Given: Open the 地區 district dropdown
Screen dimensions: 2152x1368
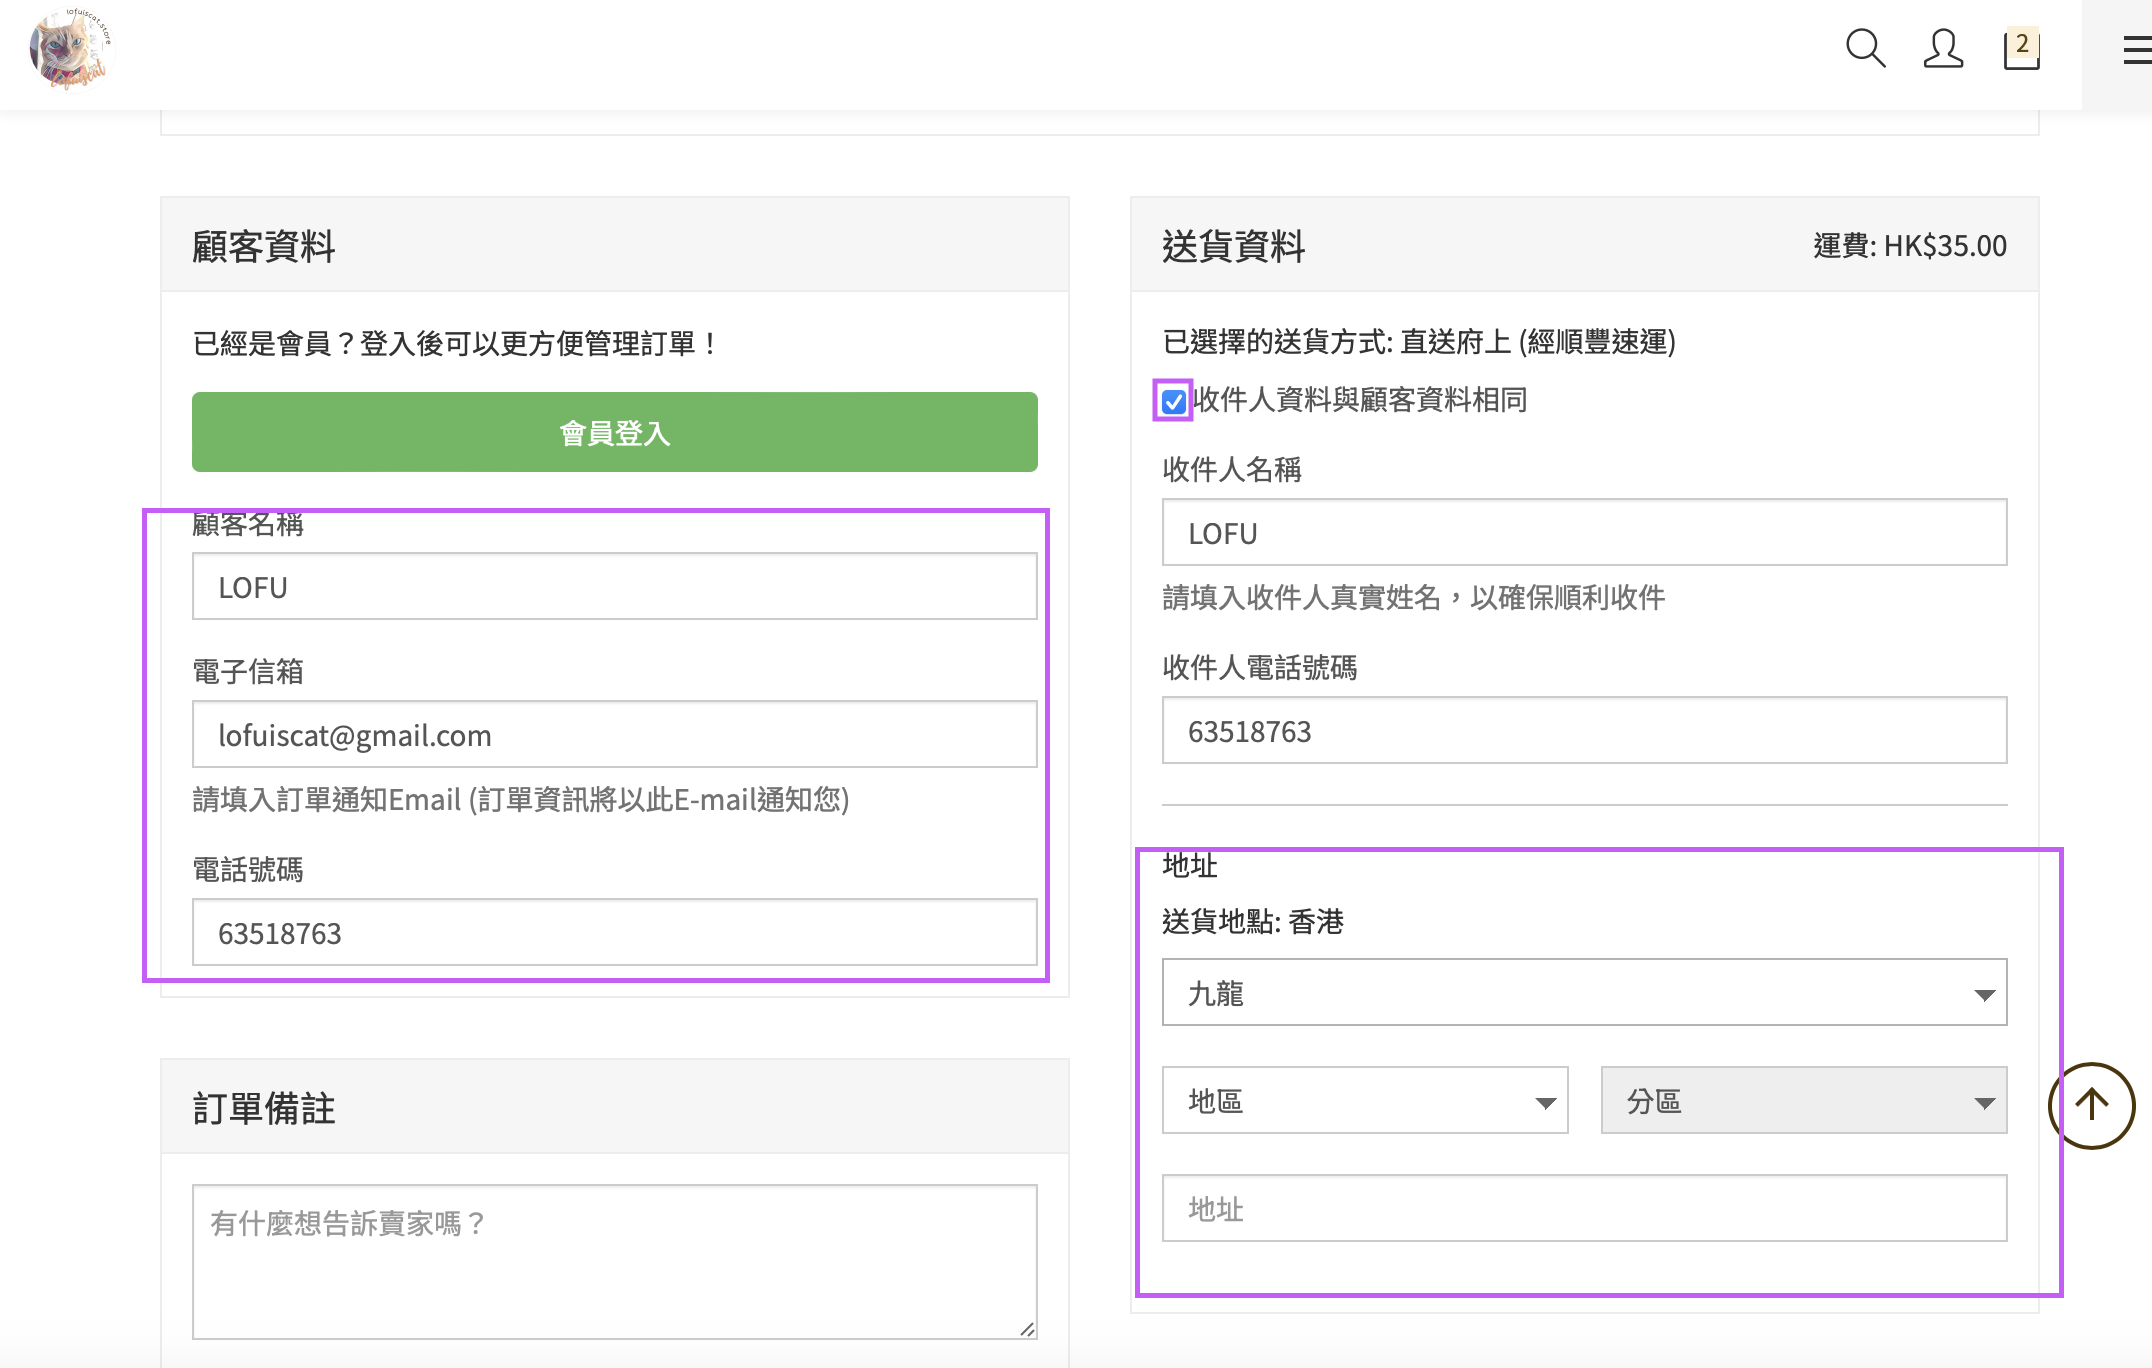Looking at the screenshot, I should click(x=1365, y=1100).
